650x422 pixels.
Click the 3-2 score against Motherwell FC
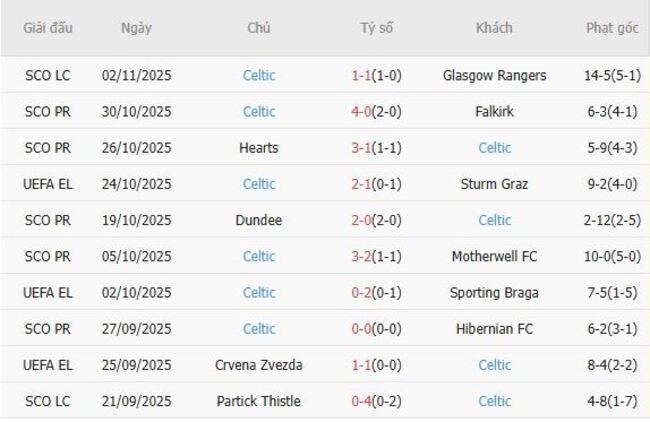pyautogui.click(x=362, y=256)
